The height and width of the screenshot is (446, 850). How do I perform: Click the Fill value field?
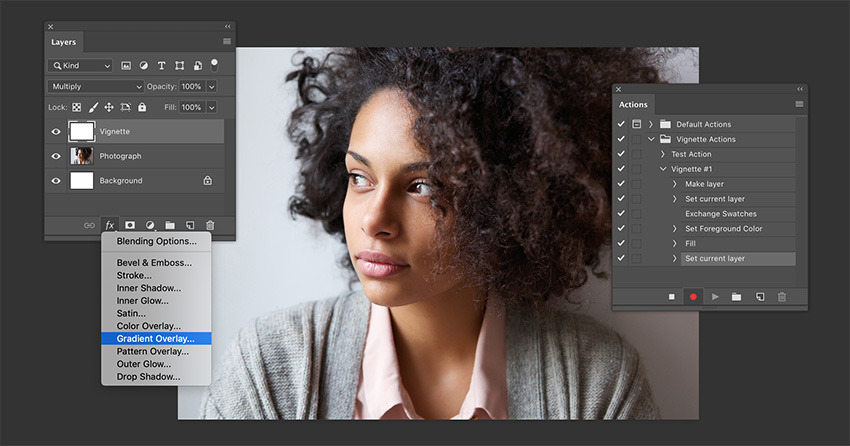[x=192, y=107]
